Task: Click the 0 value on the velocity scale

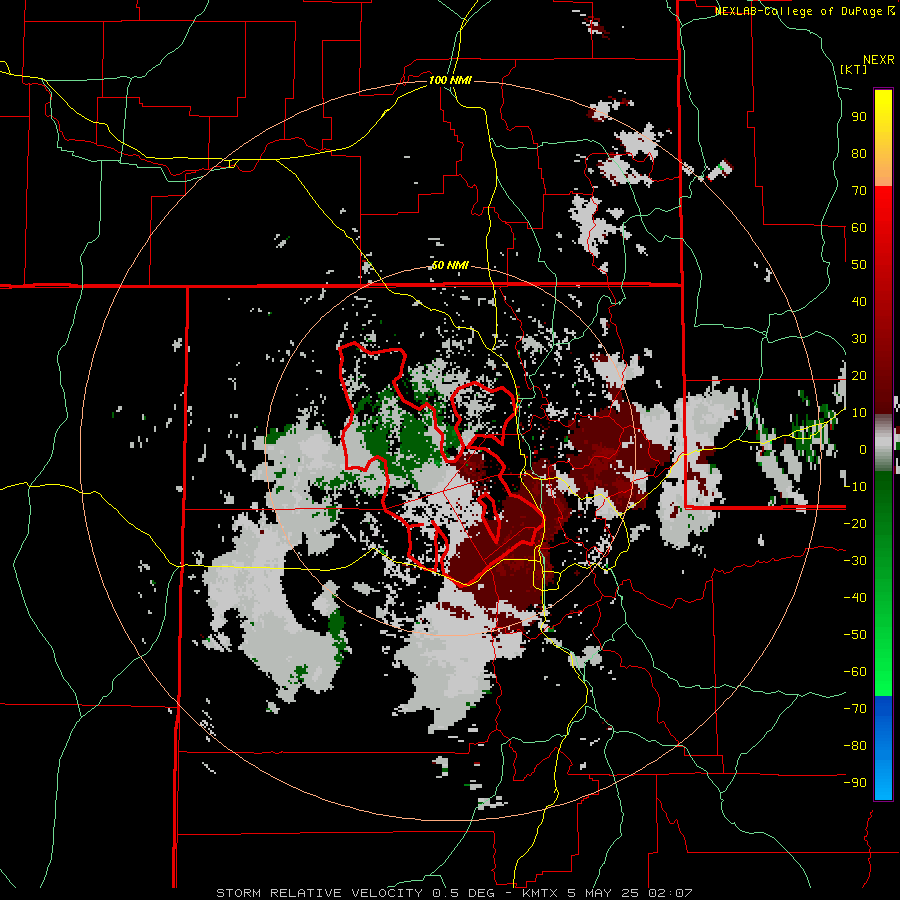Action: coord(863,449)
